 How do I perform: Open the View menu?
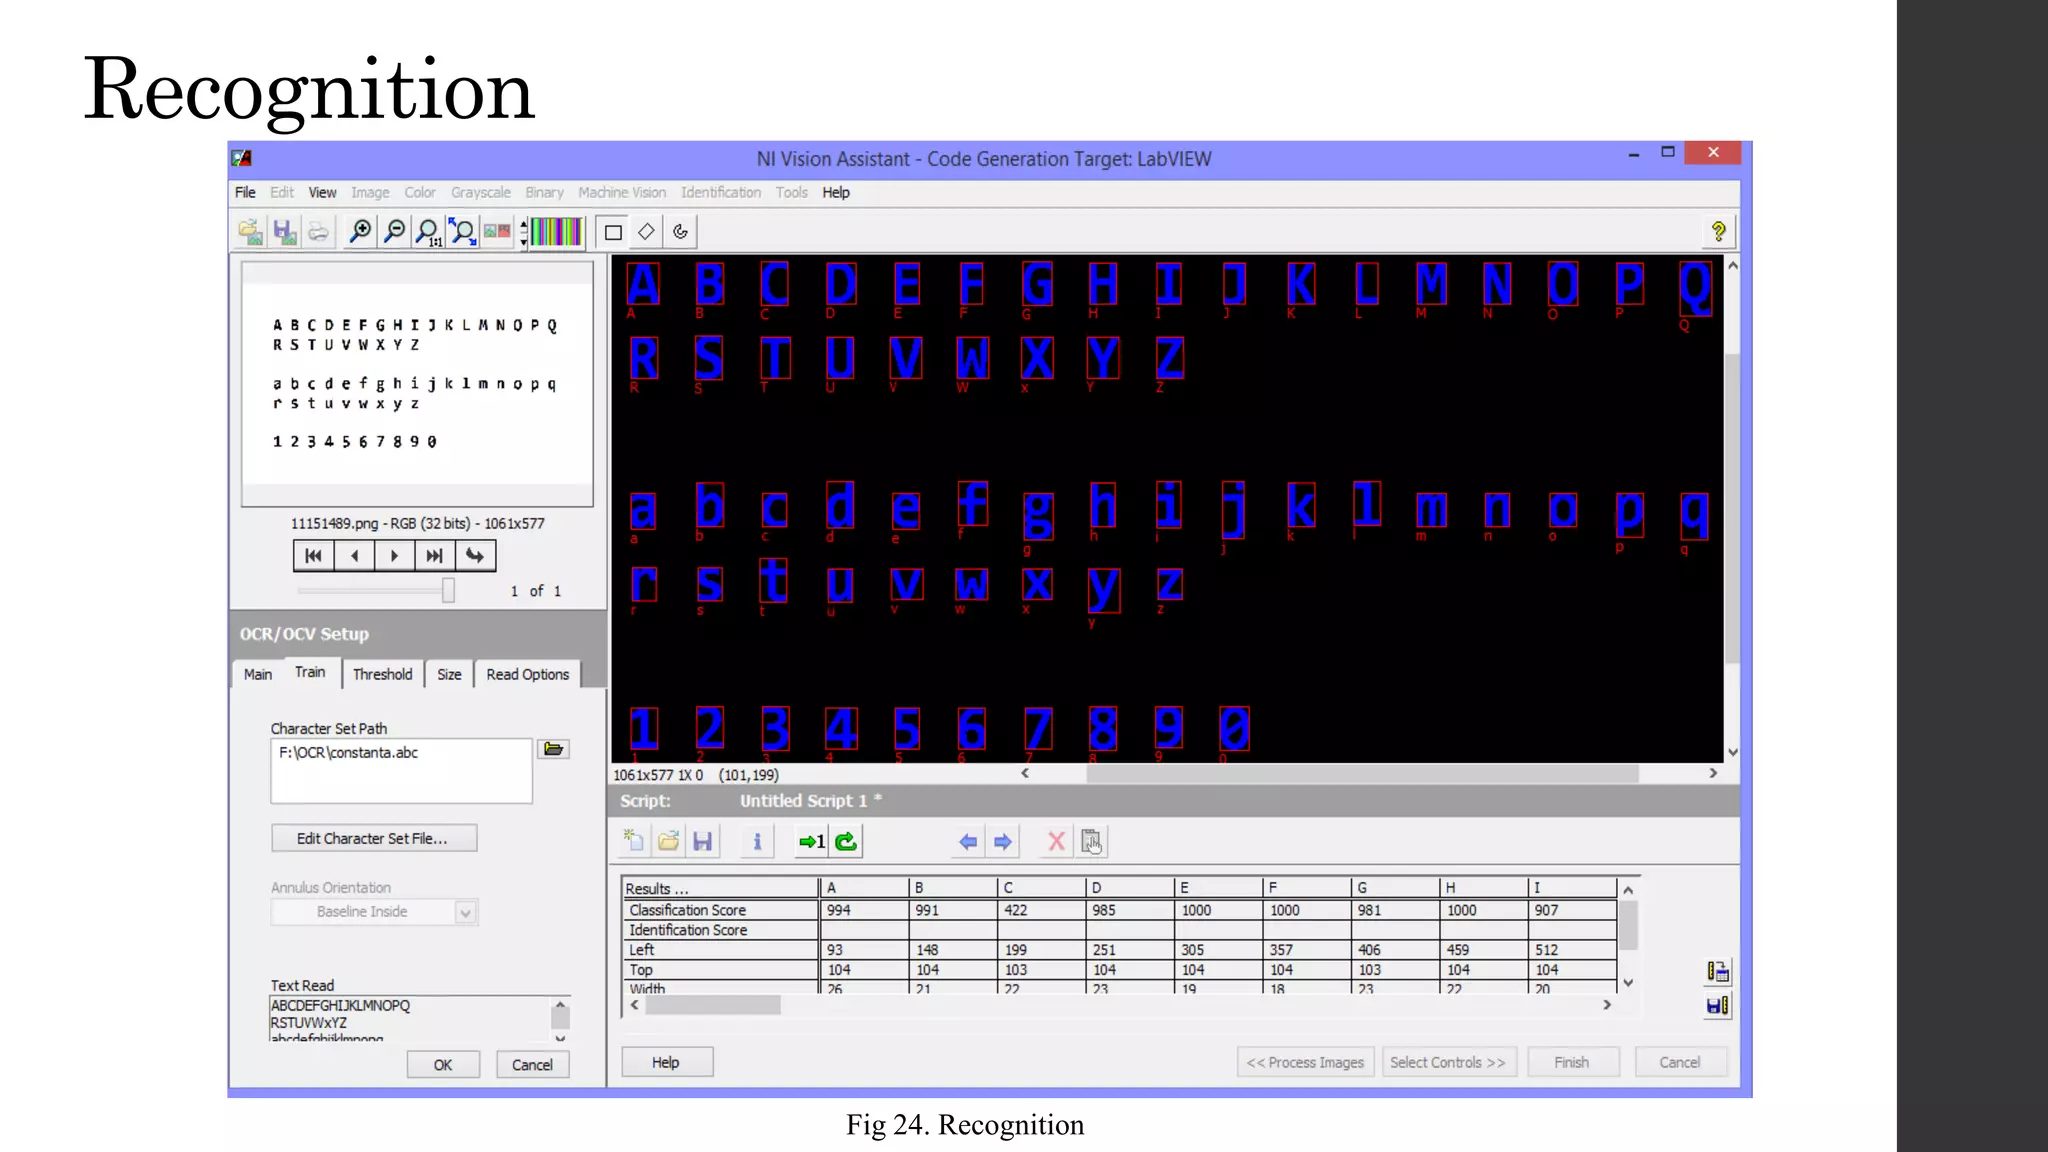coord(322,192)
